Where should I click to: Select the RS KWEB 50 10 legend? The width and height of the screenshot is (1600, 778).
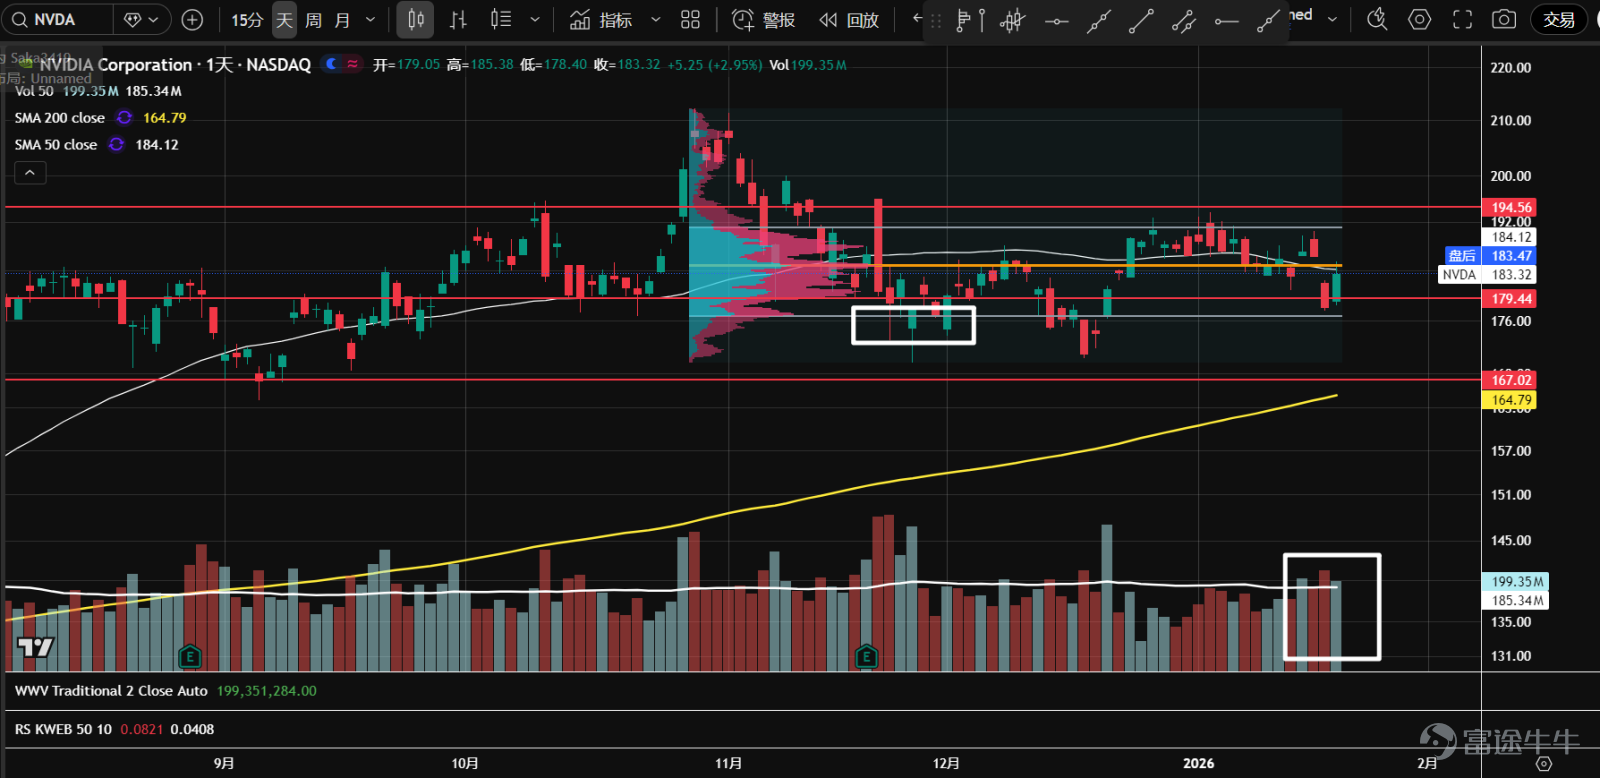tap(63, 729)
